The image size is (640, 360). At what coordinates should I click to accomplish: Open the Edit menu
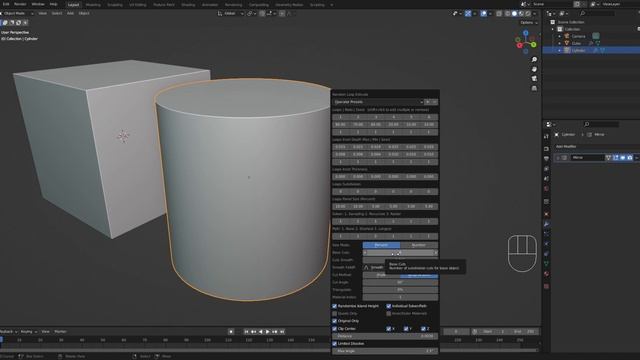6,4
